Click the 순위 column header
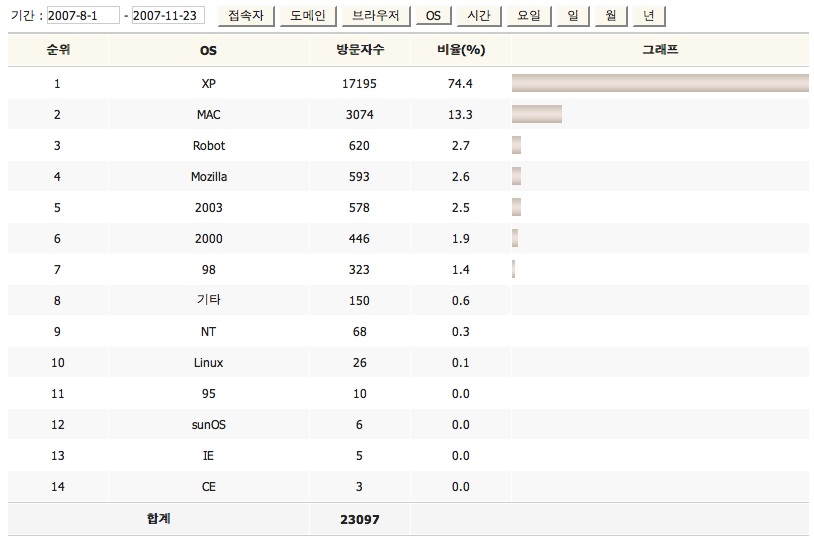Image resolution: width=814 pixels, height=540 pixels. coord(58,50)
